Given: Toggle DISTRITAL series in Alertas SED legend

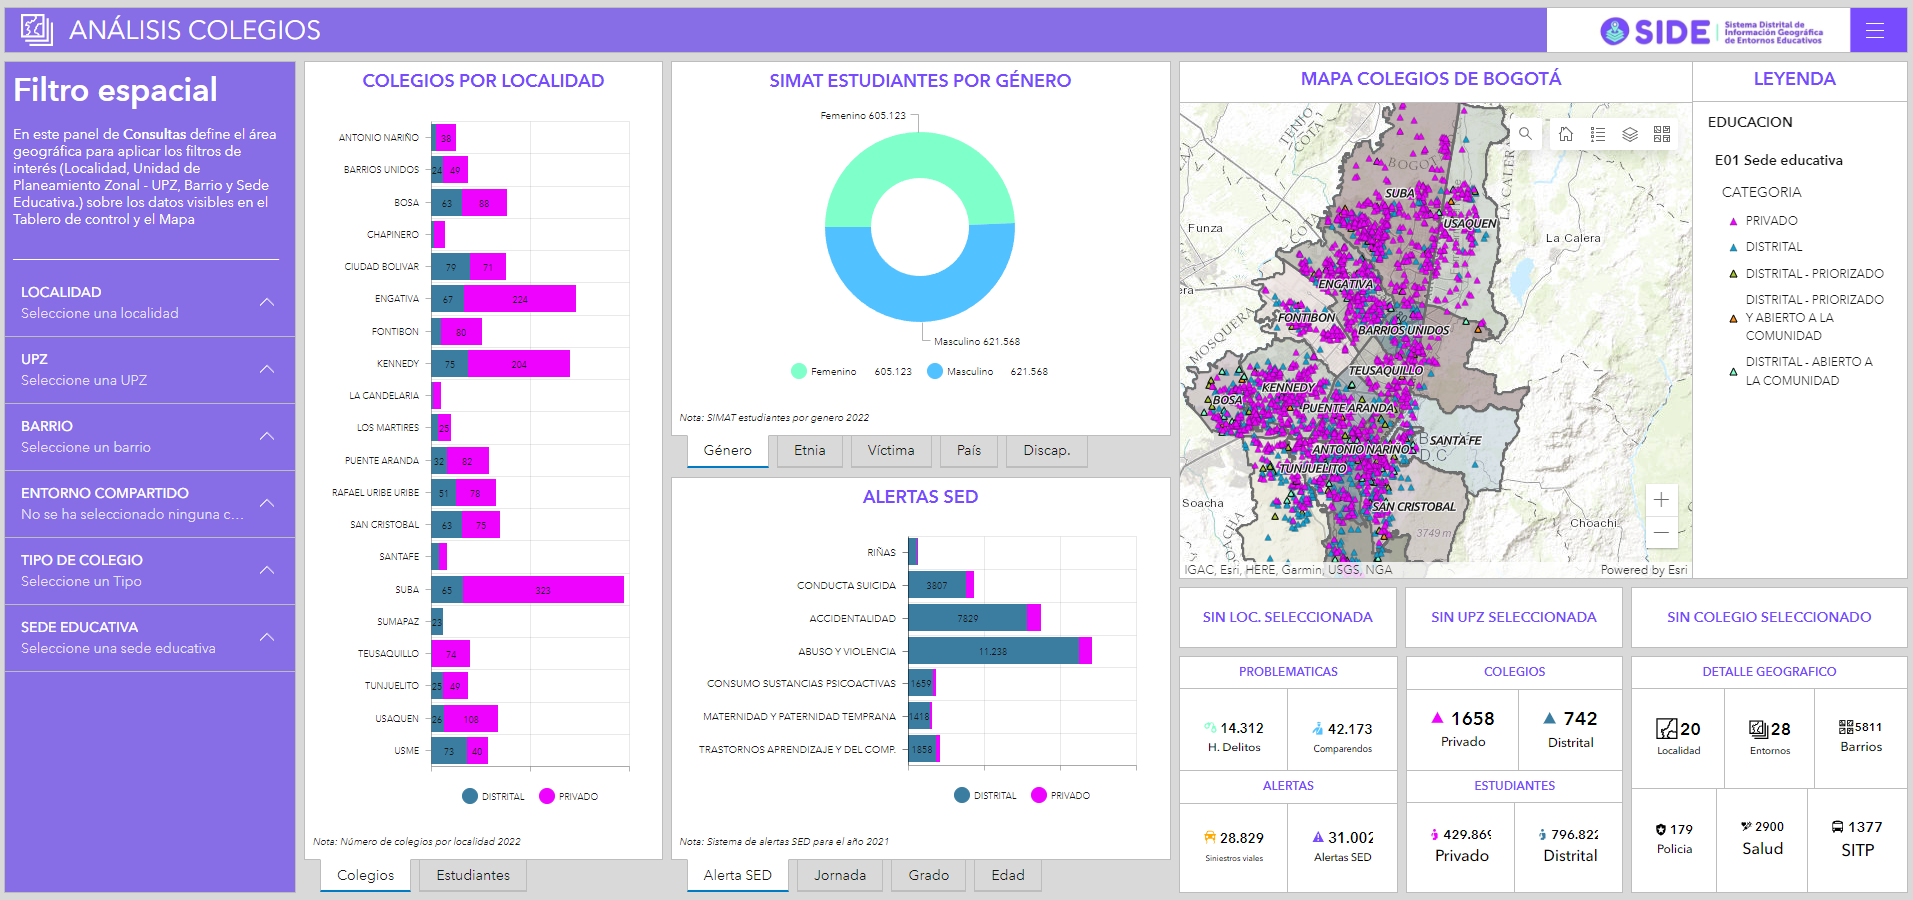Looking at the screenshot, I should (985, 795).
